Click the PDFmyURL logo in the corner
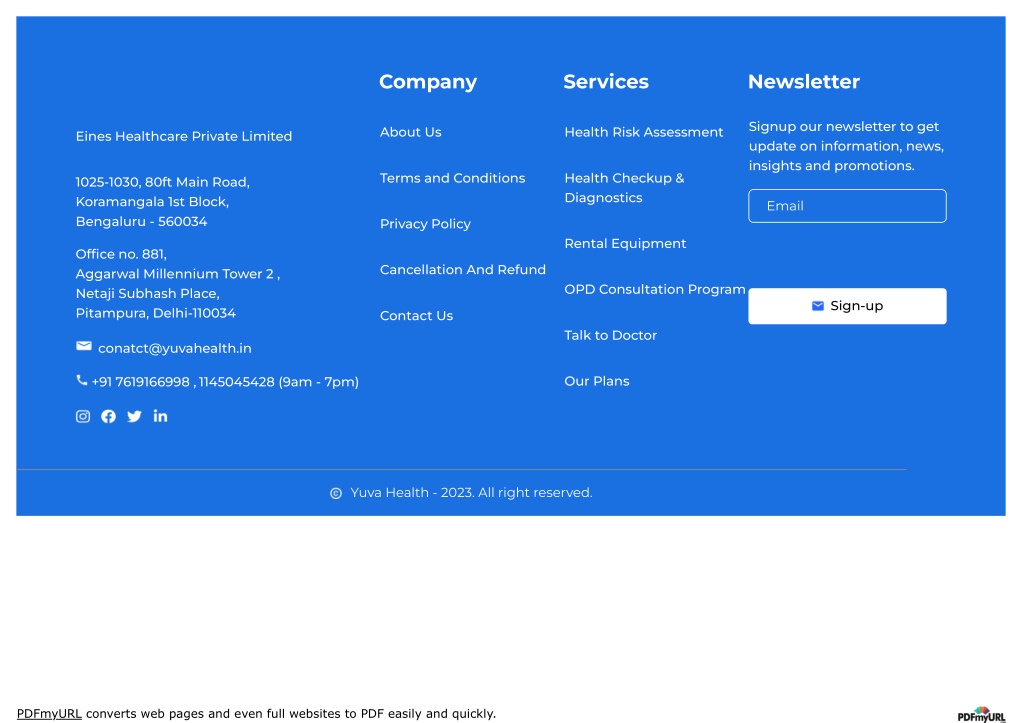The width and height of the screenshot is (1023, 723). tap(981, 715)
